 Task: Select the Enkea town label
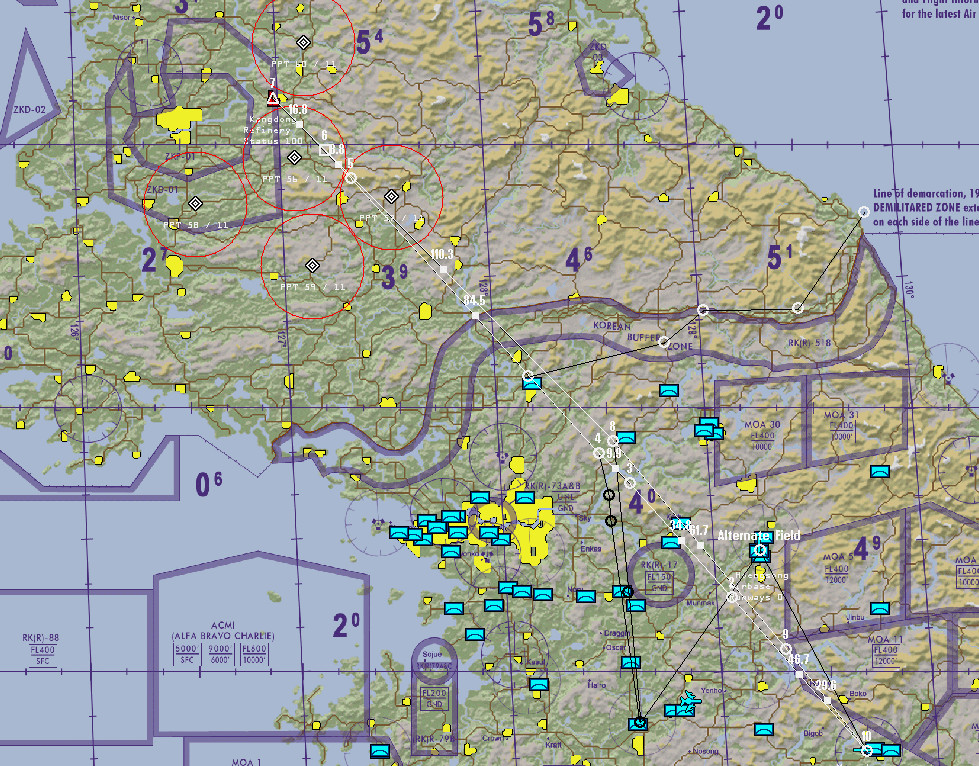point(591,549)
